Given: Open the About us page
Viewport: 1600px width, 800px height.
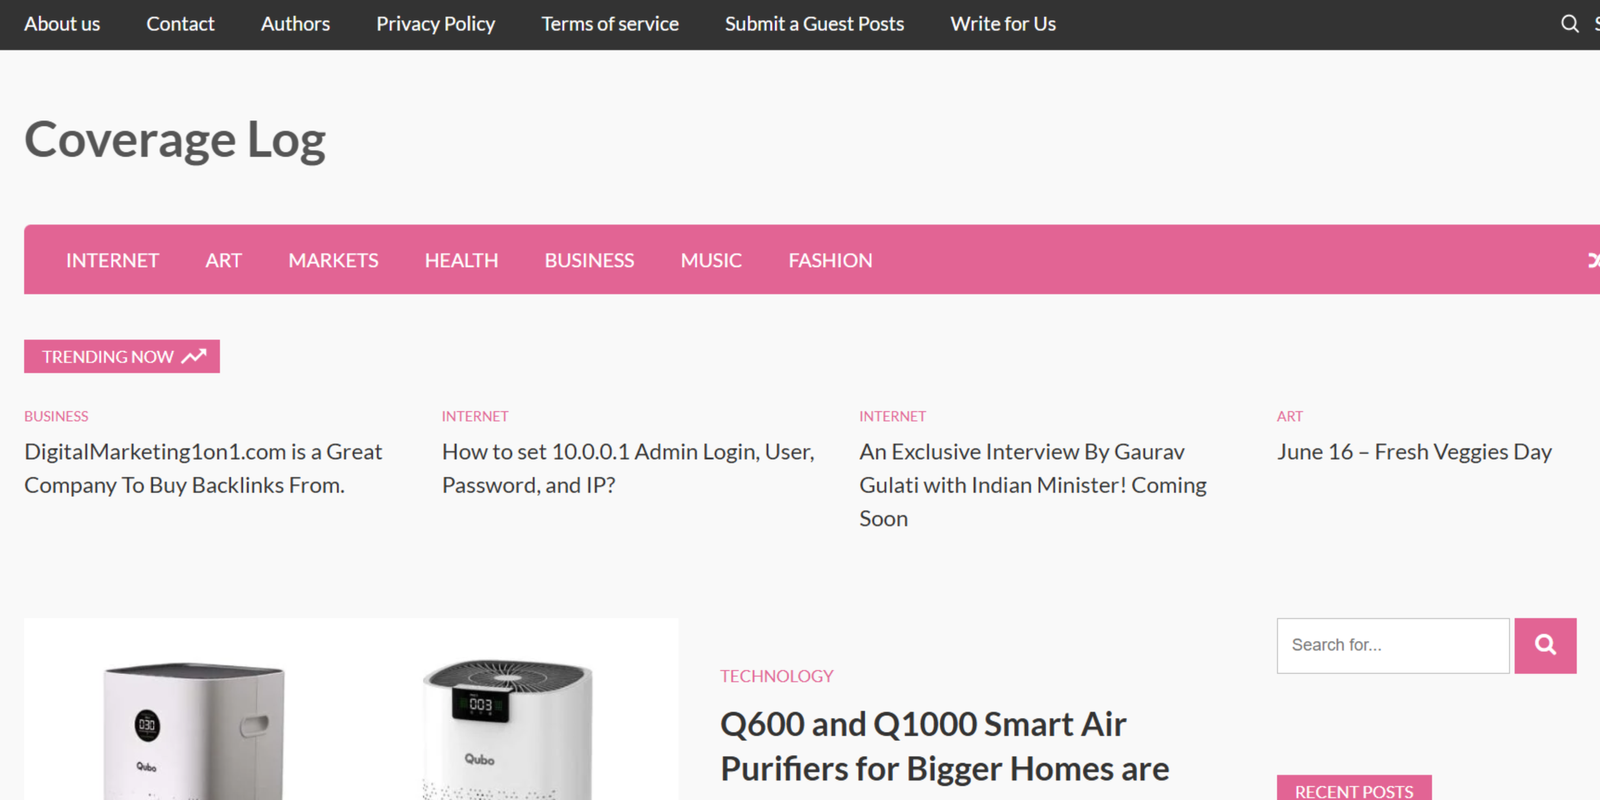Looking at the screenshot, I should point(62,24).
